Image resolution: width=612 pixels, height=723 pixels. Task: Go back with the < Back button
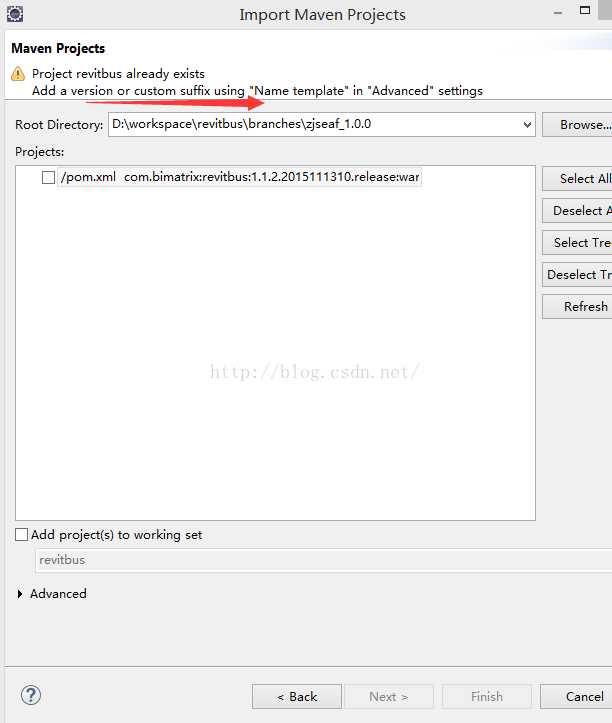point(297,696)
